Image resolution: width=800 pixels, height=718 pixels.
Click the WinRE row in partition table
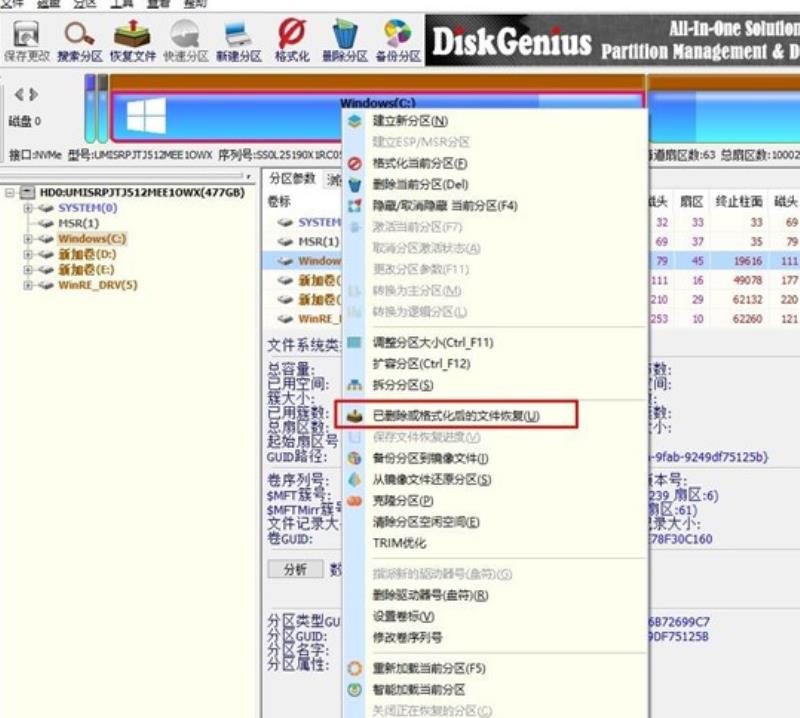click(319, 319)
